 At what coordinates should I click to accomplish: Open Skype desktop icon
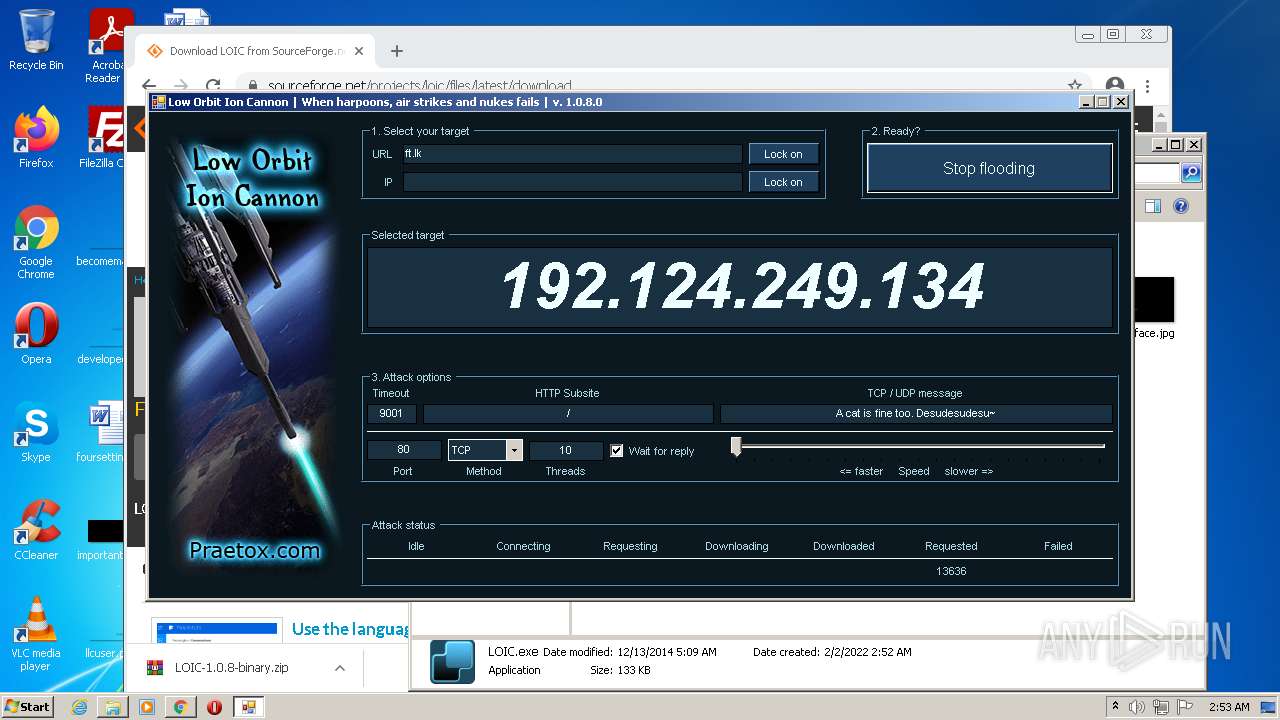[x=36, y=432]
